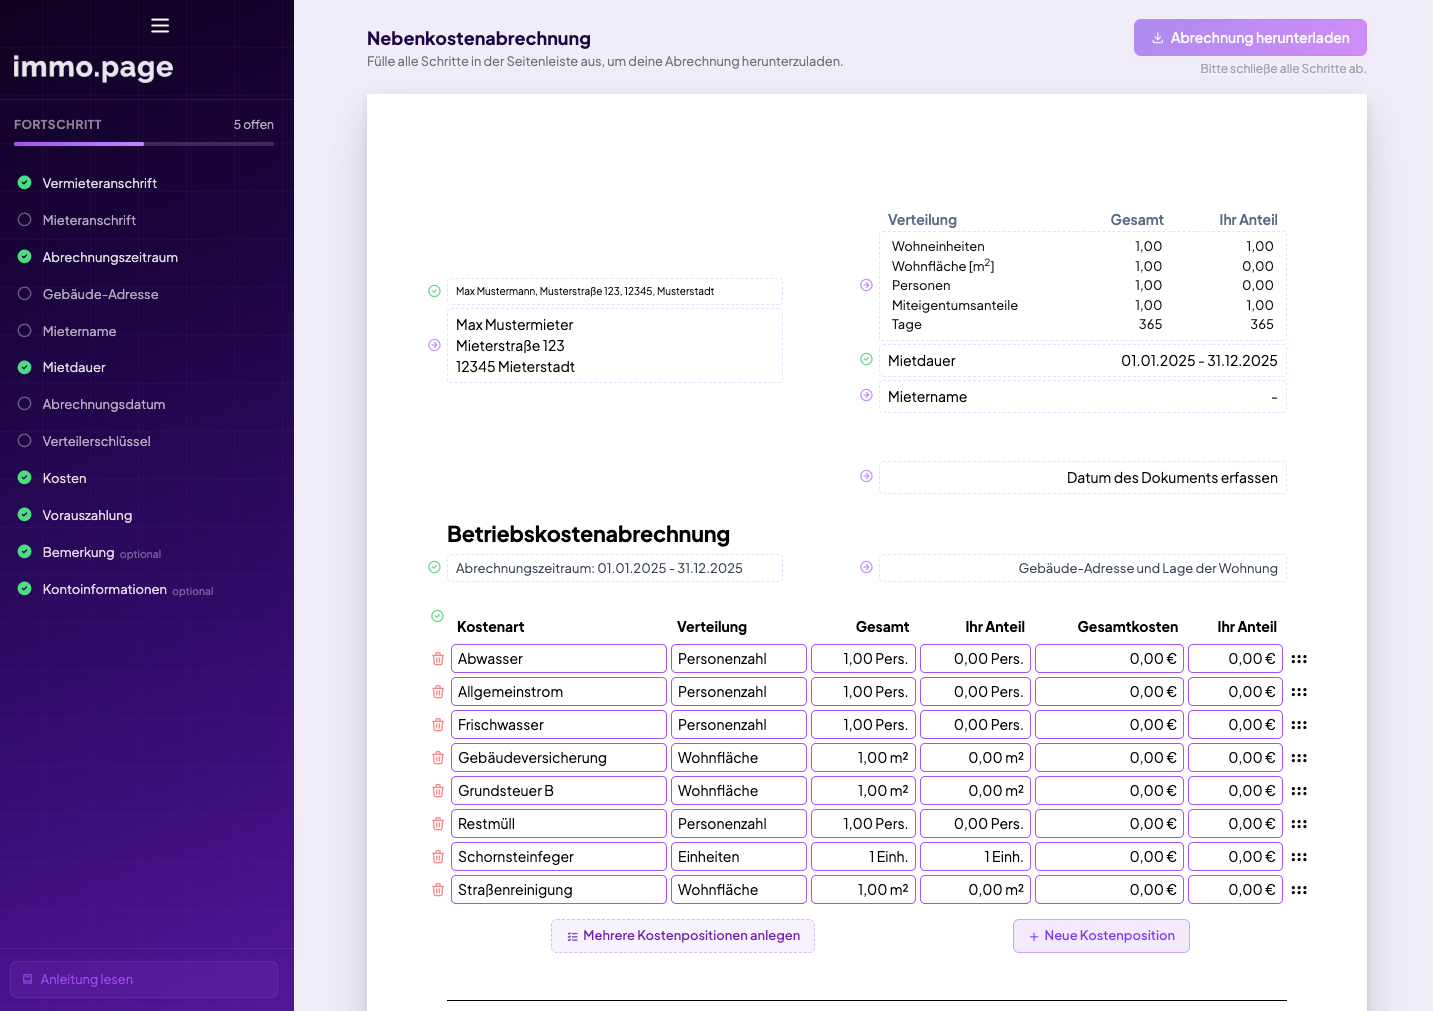
Task: Open the Vorauszahlung step from the sidebar
Action: point(85,514)
